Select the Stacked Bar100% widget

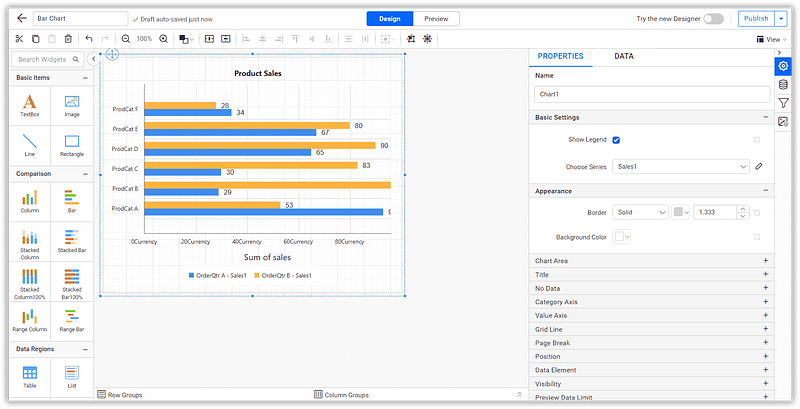point(72,284)
